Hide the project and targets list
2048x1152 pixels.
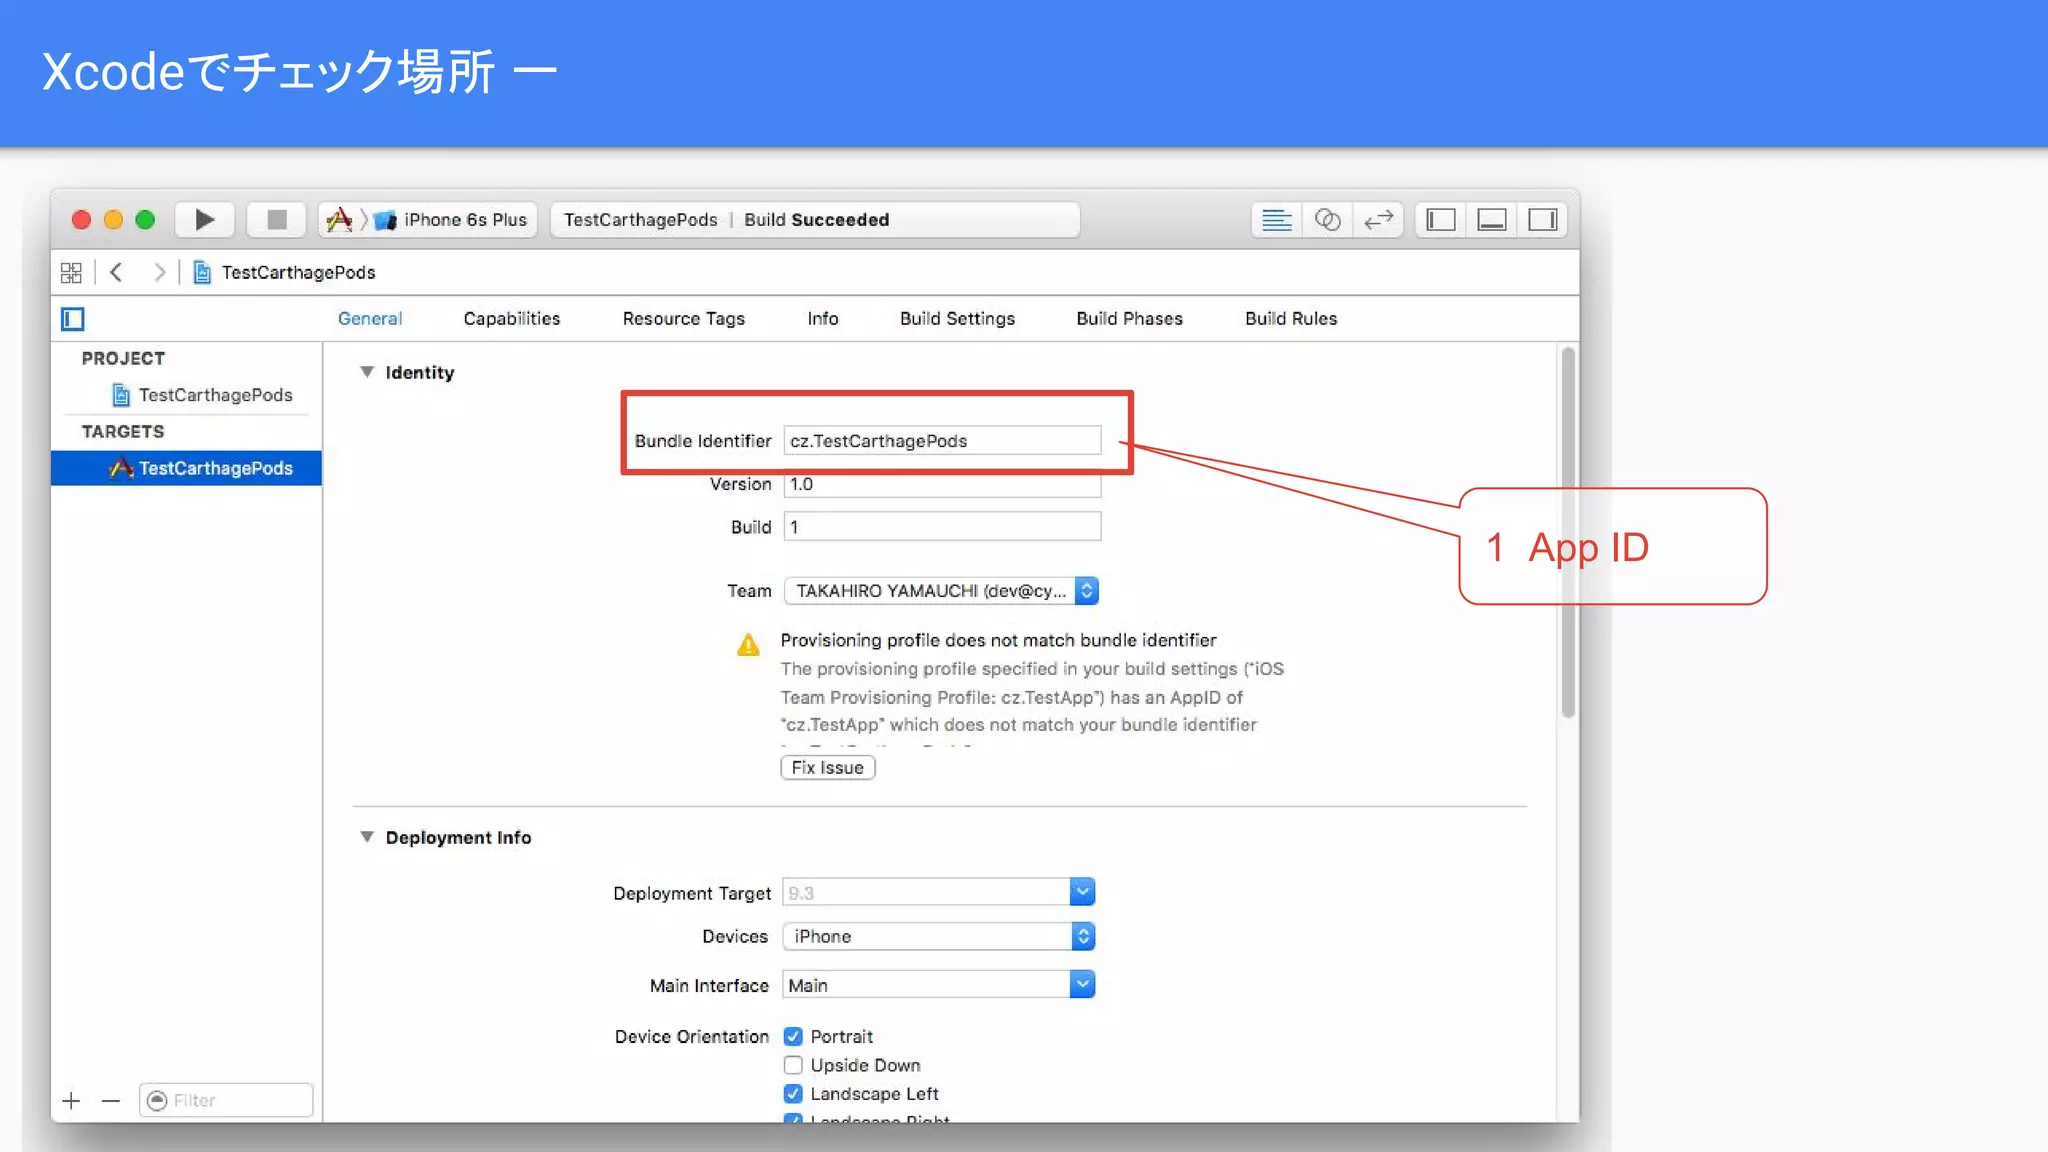click(x=73, y=319)
